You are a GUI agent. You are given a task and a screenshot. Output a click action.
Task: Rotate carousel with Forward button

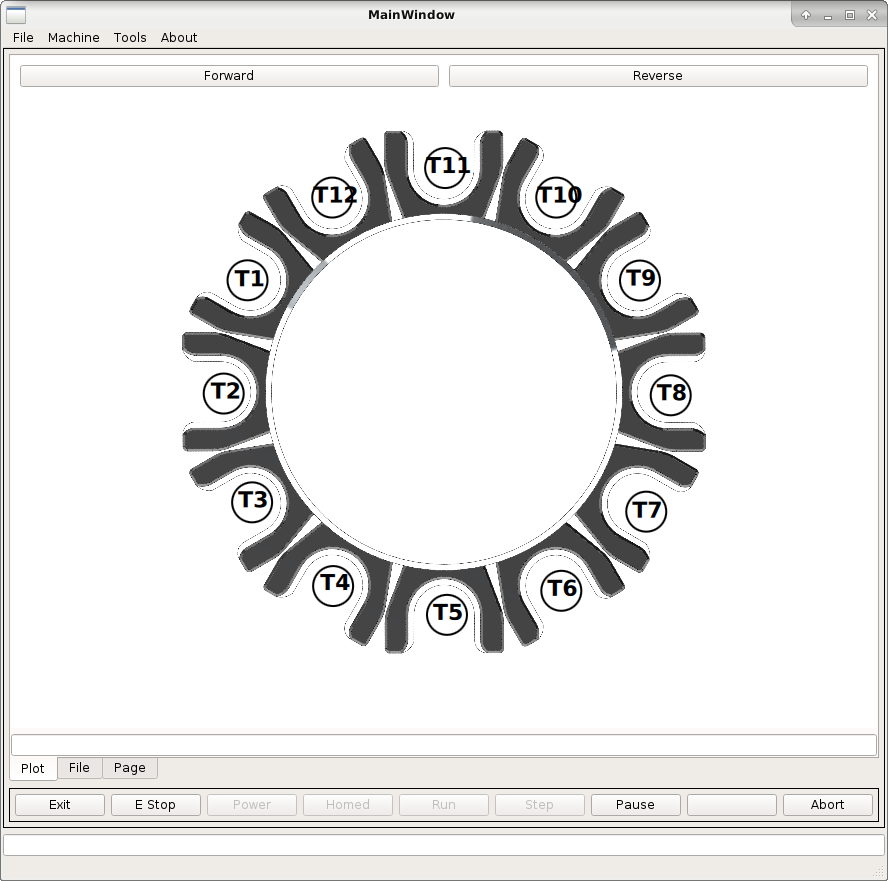229,76
